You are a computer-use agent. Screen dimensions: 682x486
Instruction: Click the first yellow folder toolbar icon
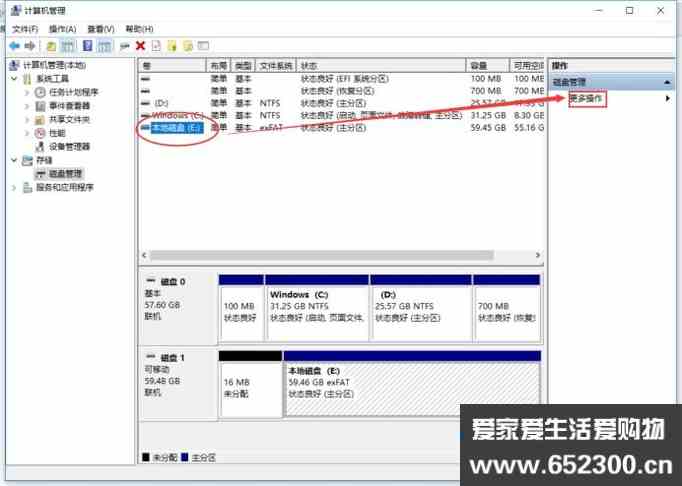click(x=172, y=46)
